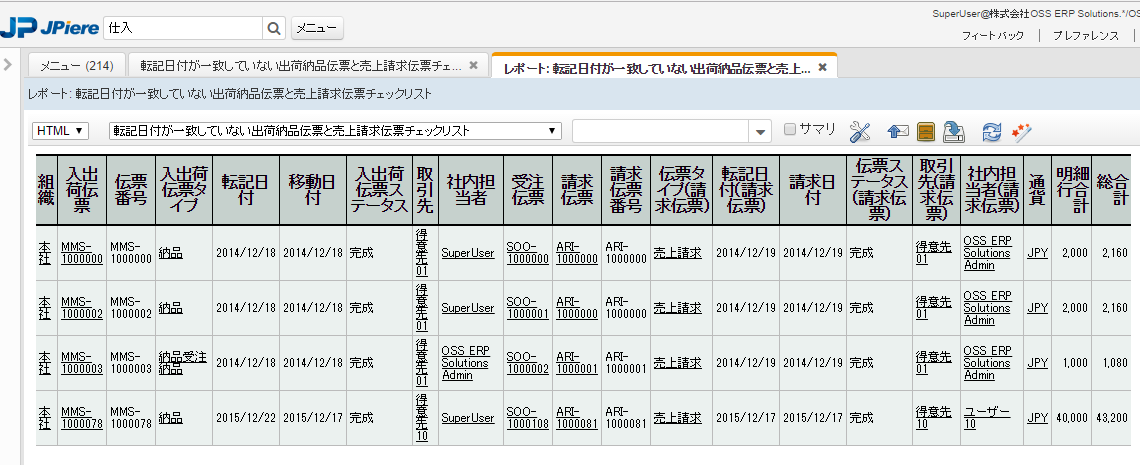
Task: Toggle the サマリ checkbox
Action: tap(790, 130)
